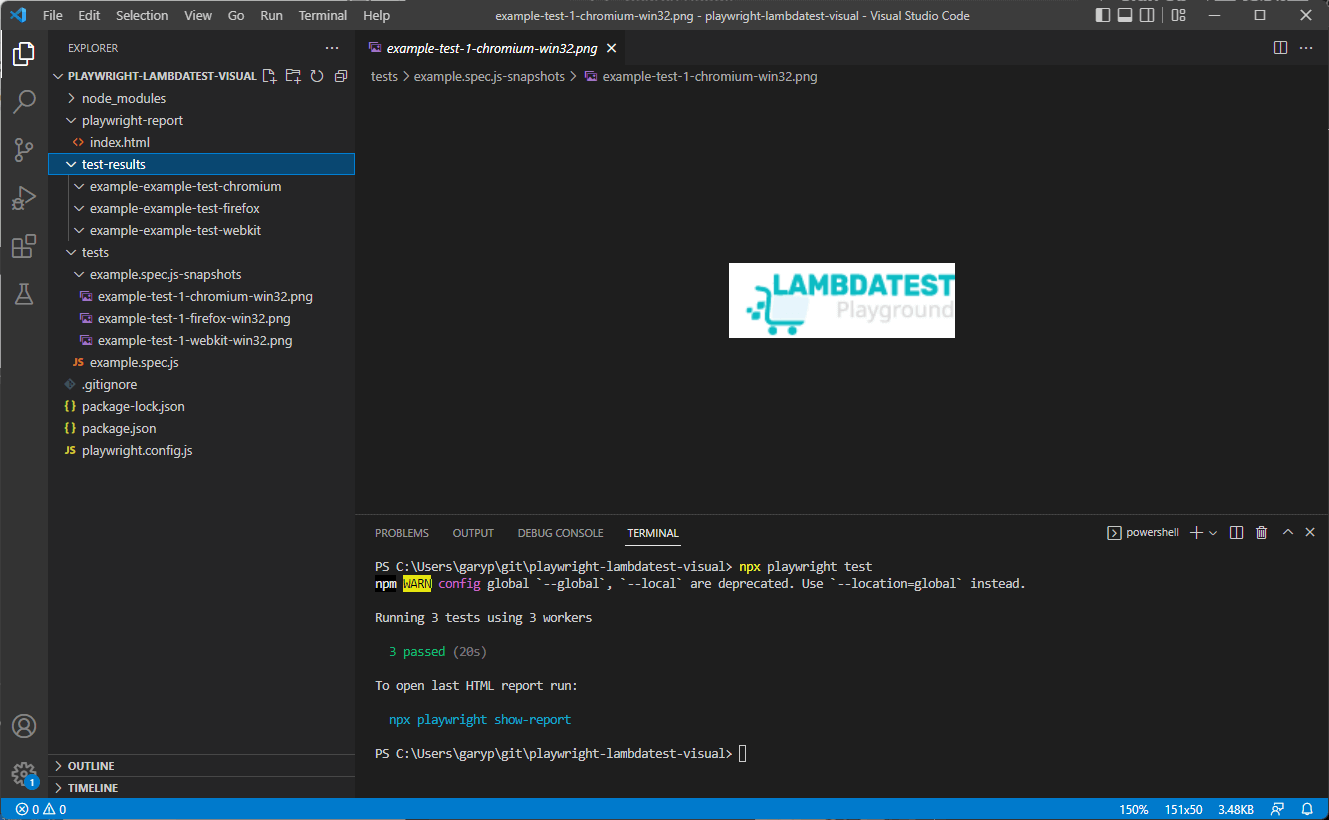This screenshot has width=1329, height=820.
Task: Open the Search view
Action: point(24,101)
